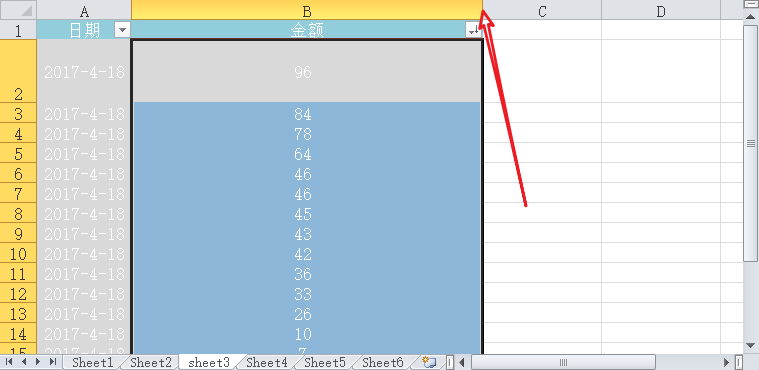The width and height of the screenshot is (759, 370).
Task: Select cell with value 43
Action: pos(306,233)
